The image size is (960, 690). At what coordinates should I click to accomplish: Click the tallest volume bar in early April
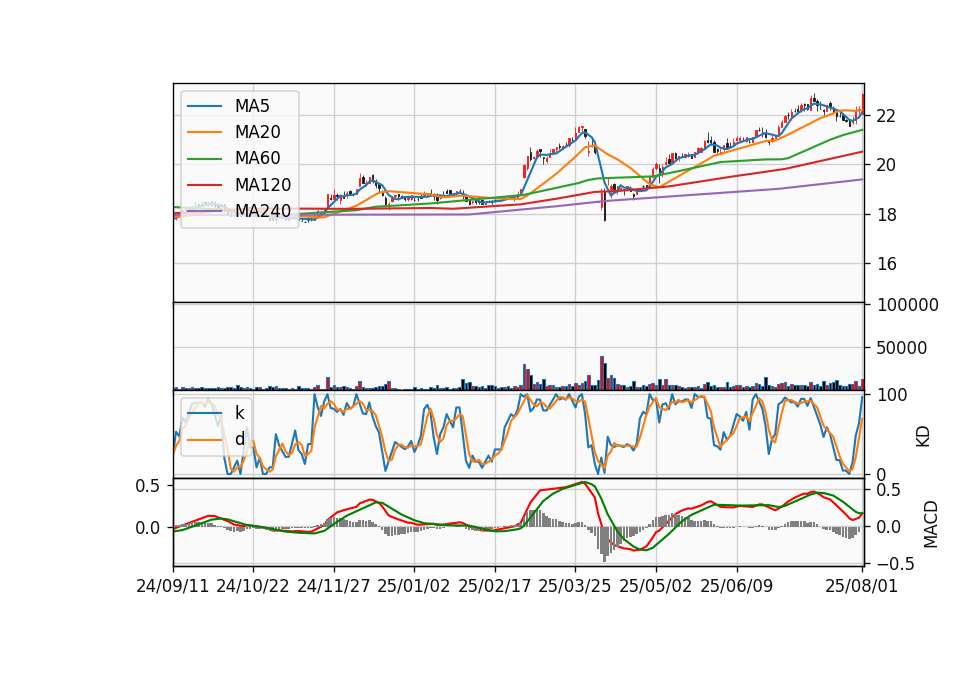click(x=602, y=373)
